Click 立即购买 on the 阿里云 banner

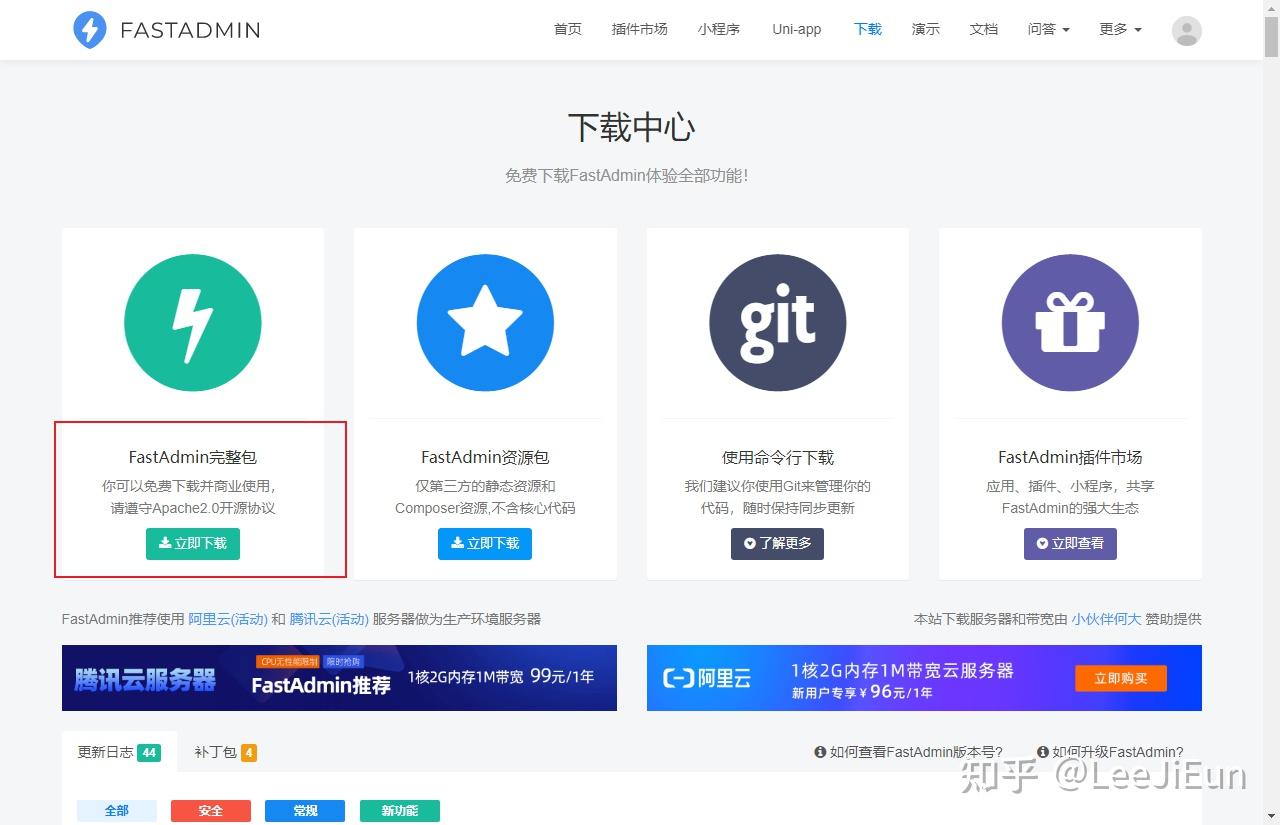[1121, 678]
